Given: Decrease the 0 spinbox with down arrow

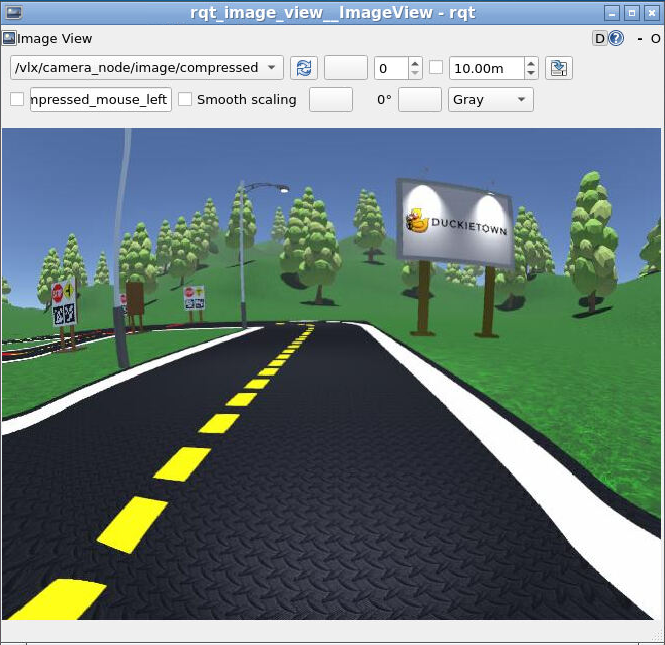Looking at the screenshot, I should (415, 74).
